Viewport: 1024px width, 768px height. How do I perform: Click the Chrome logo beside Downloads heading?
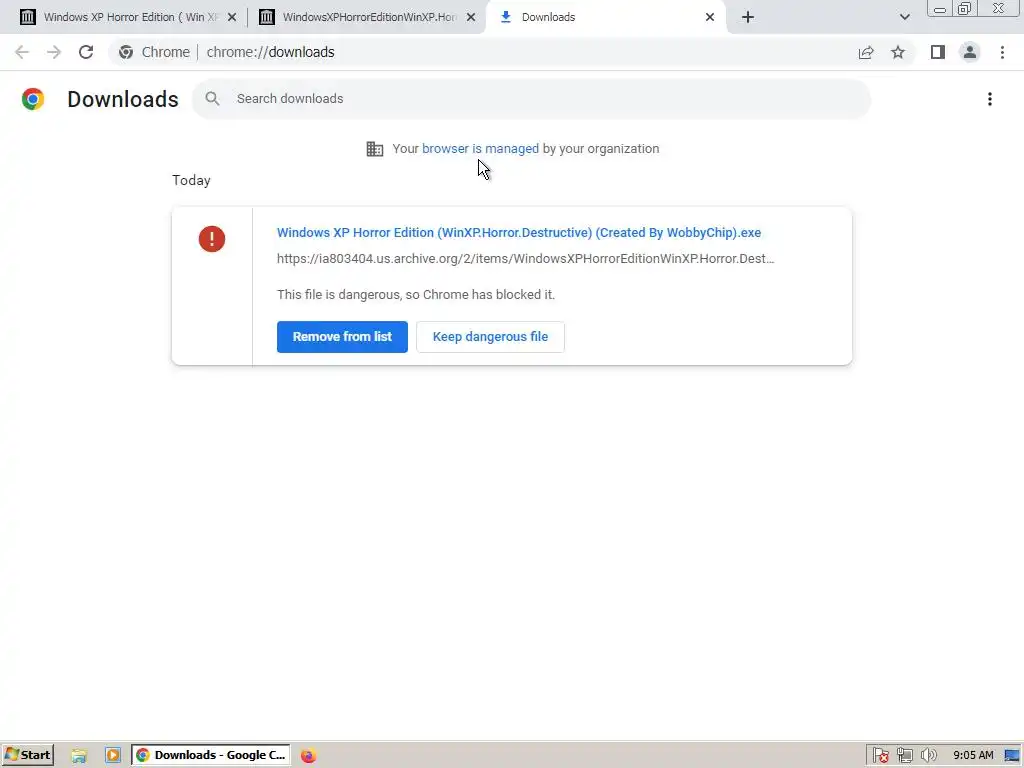33,99
